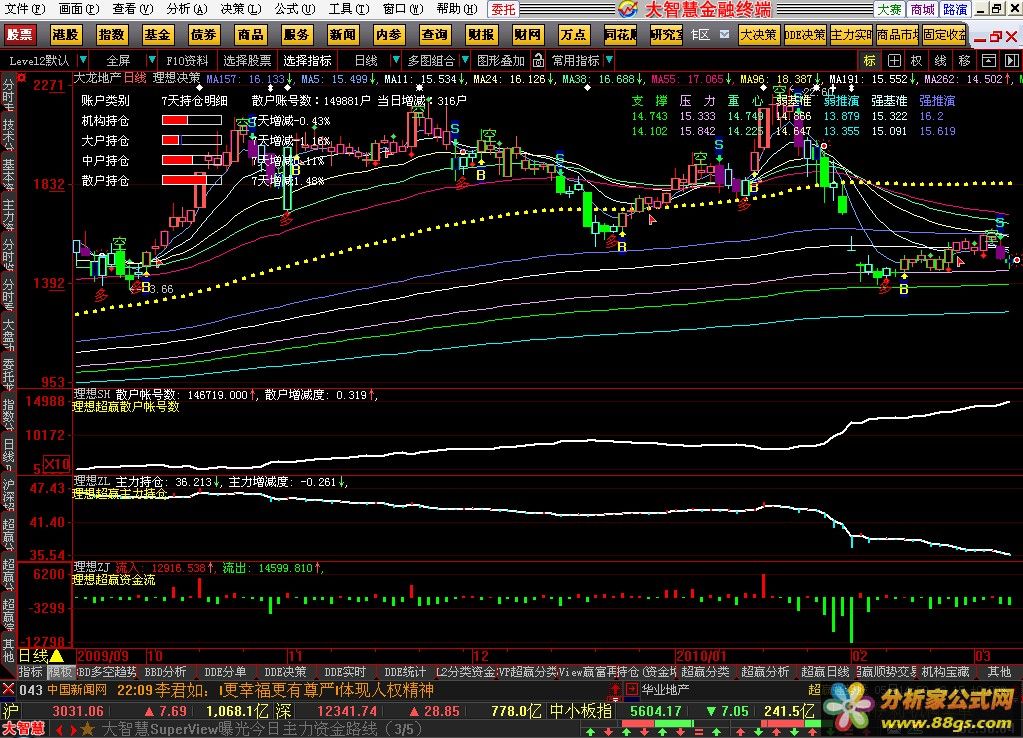Click 图形叠加 button

(x=500, y=61)
